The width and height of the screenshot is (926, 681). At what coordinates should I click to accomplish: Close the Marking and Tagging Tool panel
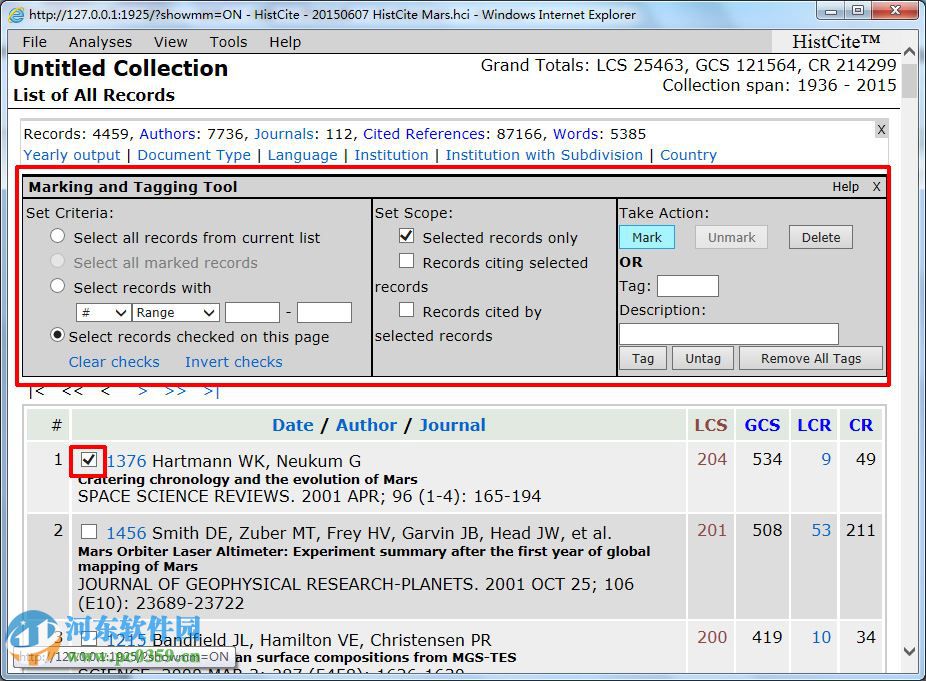click(876, 187)
